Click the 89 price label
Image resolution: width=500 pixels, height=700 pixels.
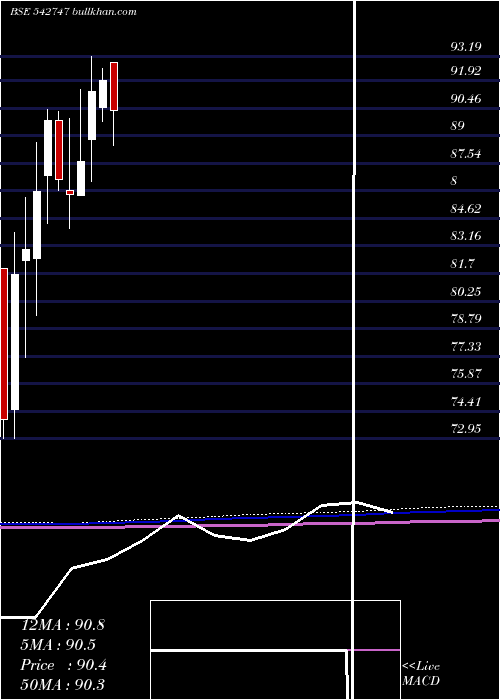(458, 126)
